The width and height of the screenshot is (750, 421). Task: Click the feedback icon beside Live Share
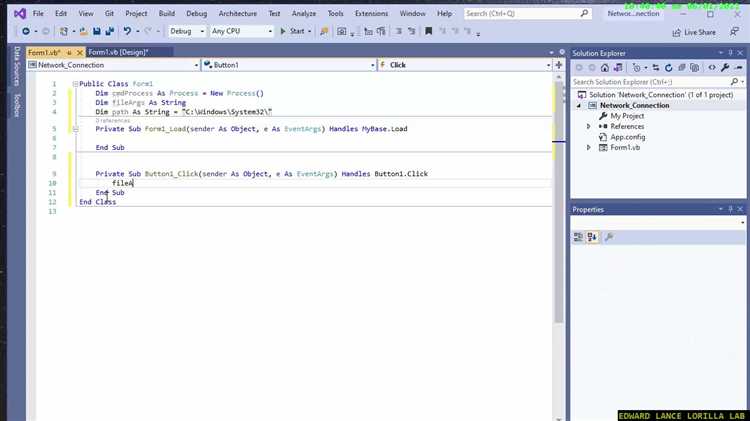(x=734, y=32)
